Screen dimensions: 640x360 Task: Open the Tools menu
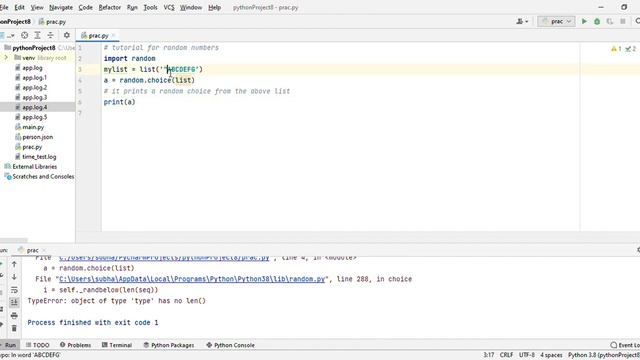(x=150, y=7)
